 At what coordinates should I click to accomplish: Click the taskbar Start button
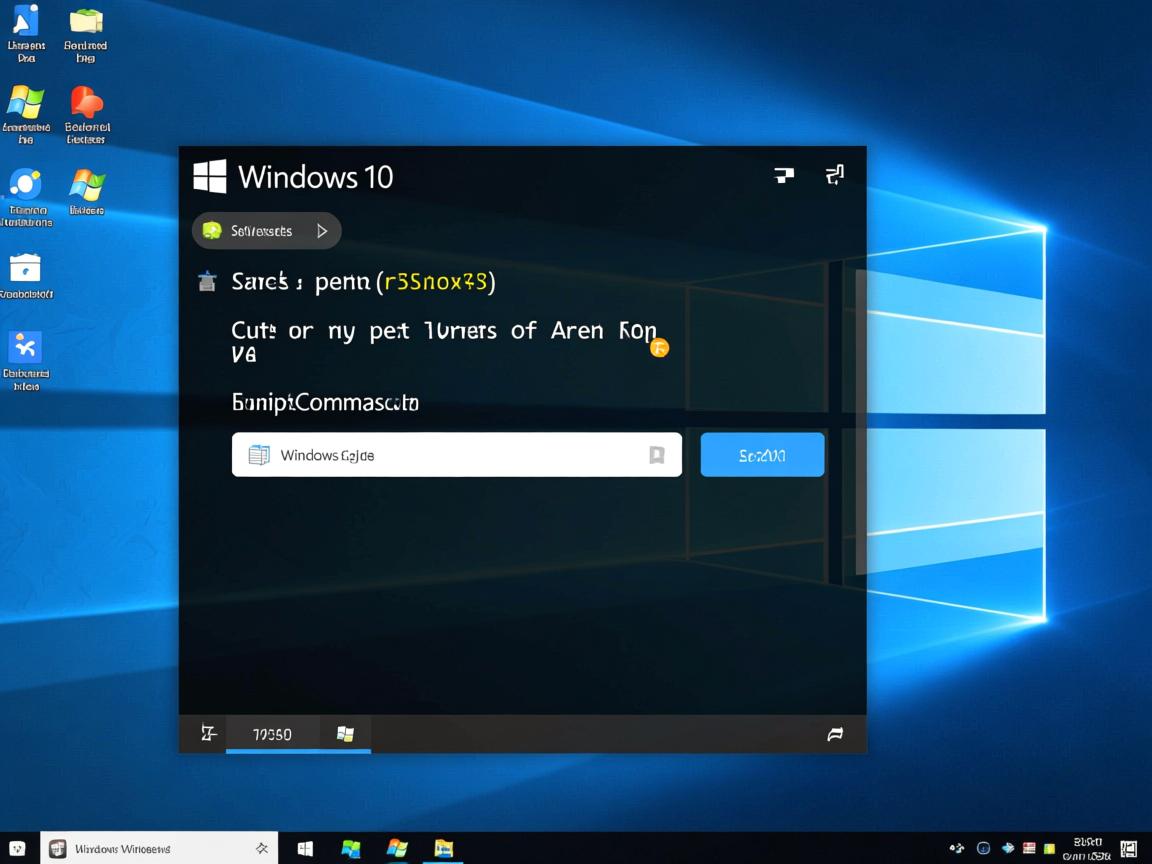[305, 847]
